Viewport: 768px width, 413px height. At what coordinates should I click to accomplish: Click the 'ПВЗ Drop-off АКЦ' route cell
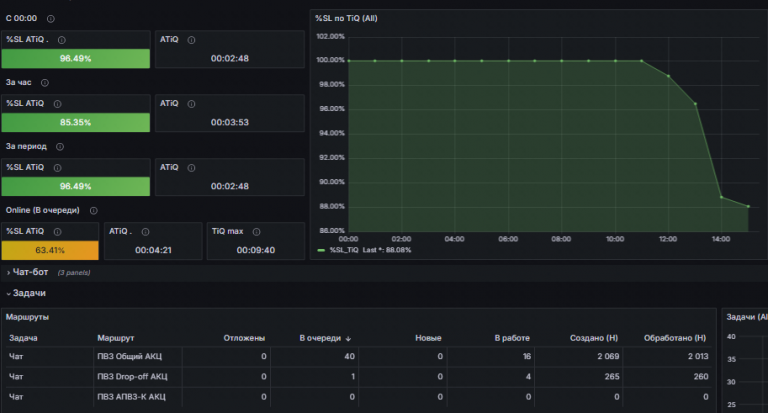(132, 376)
